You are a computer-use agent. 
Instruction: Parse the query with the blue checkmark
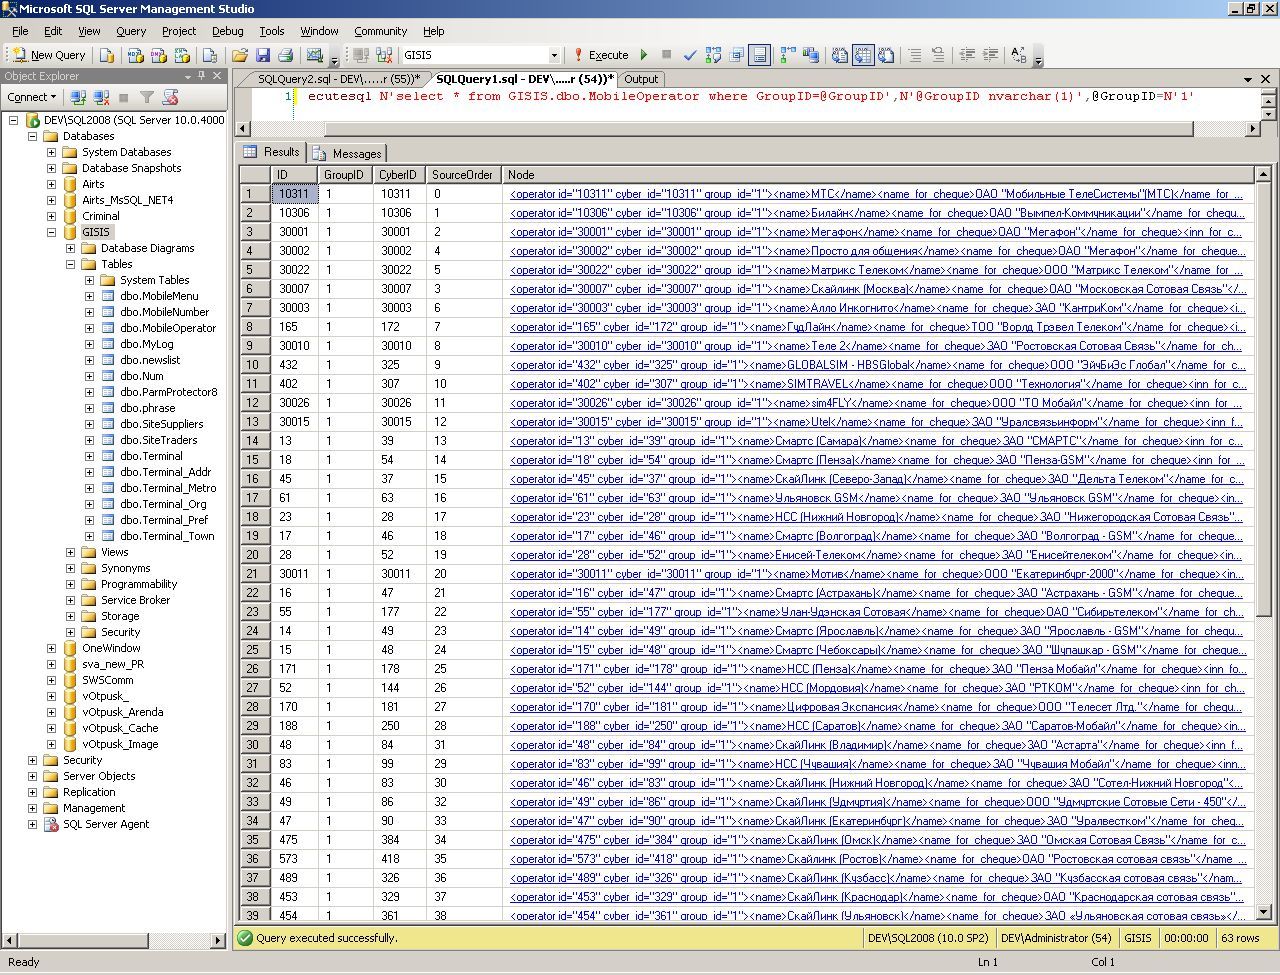pyautogui.click(x=689, y=55)
